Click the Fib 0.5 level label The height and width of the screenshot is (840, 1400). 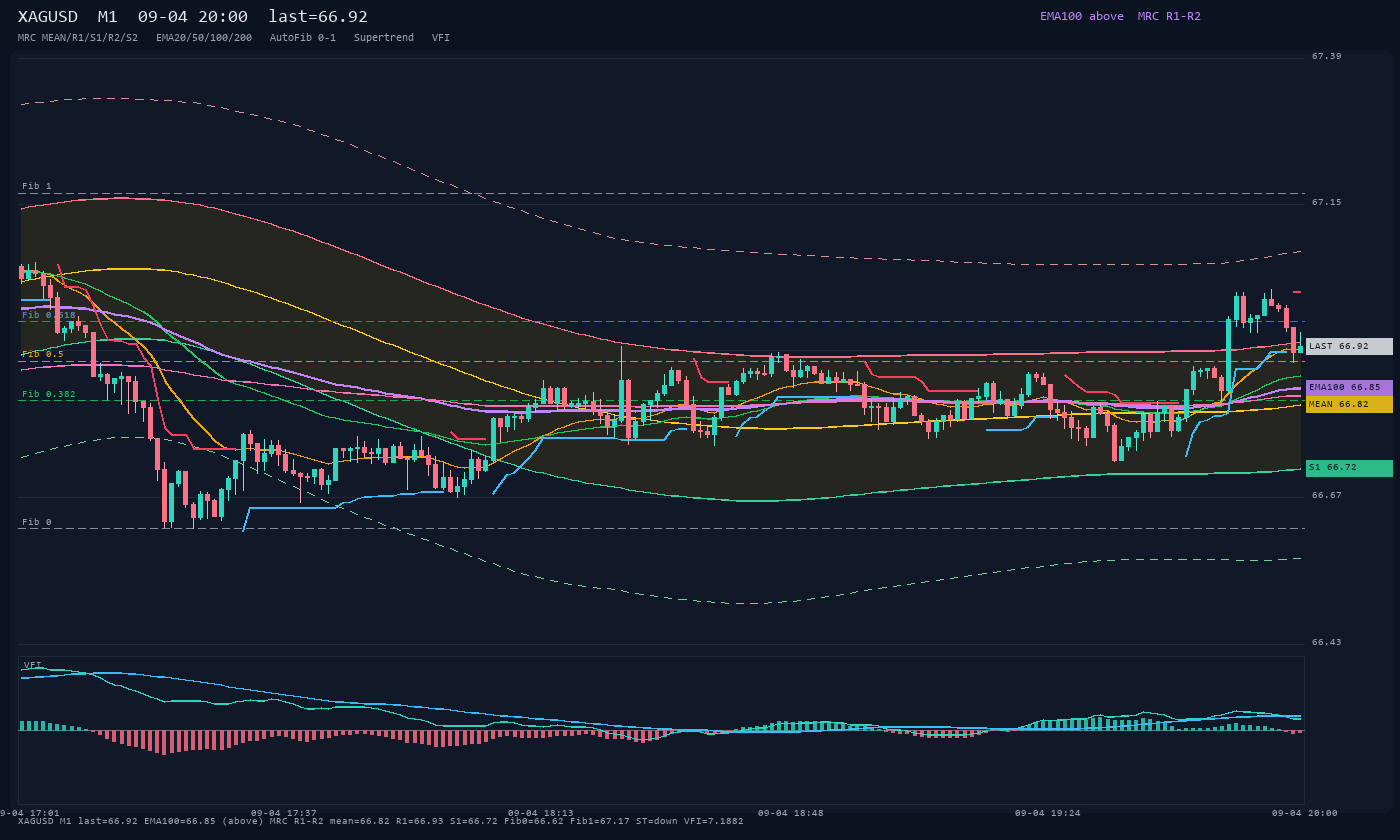click(43, 354)
